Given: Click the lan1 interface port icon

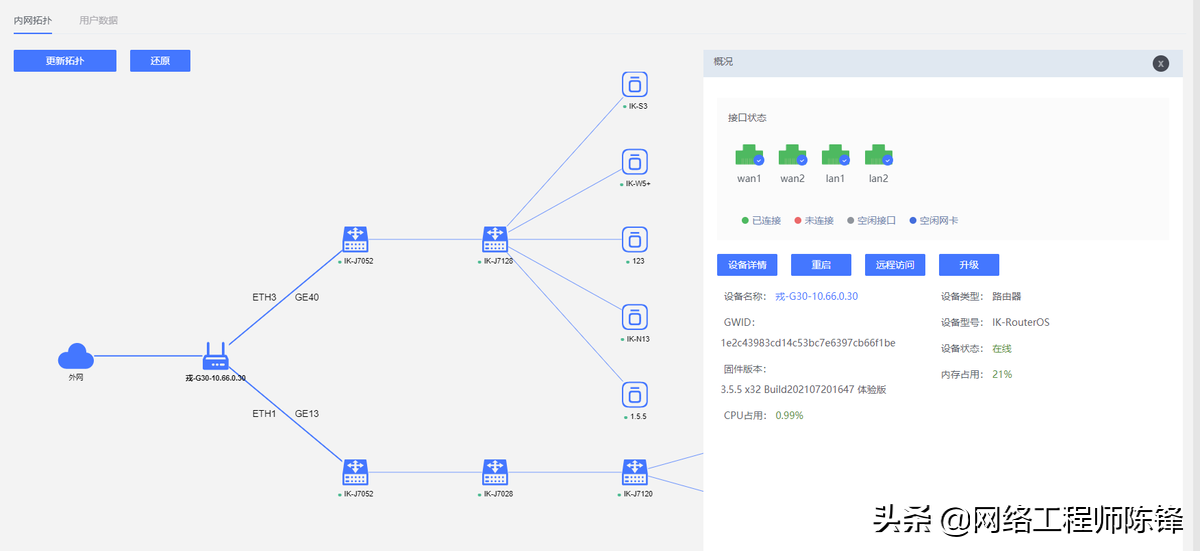Looking at the screenshot, I should coord(835,155).
